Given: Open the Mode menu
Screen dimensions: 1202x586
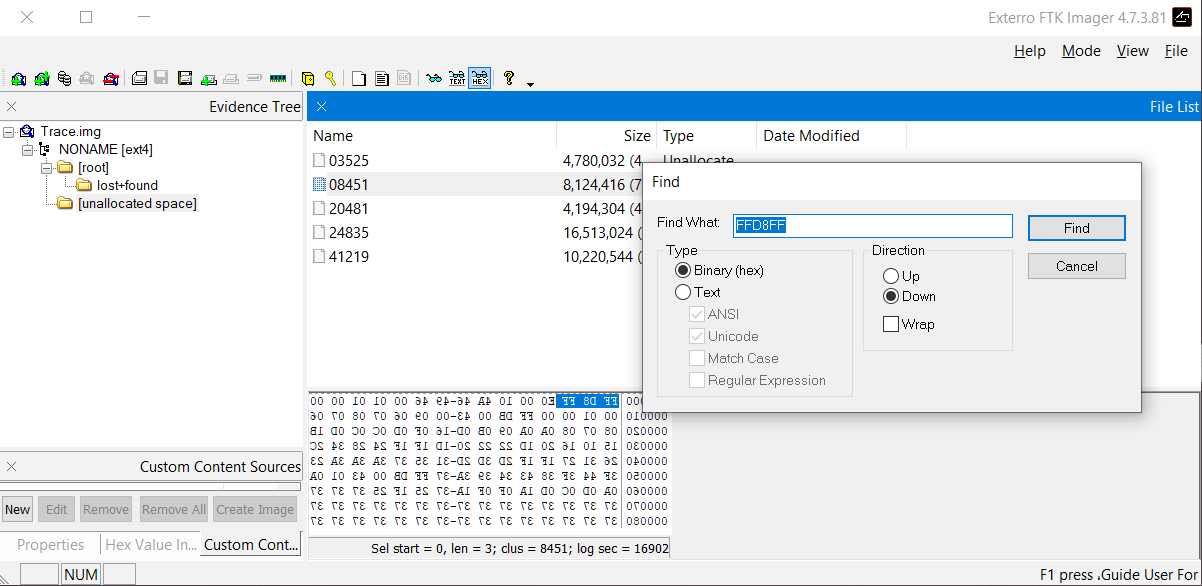Looking at the screenshot, I should pos(1081,51).
